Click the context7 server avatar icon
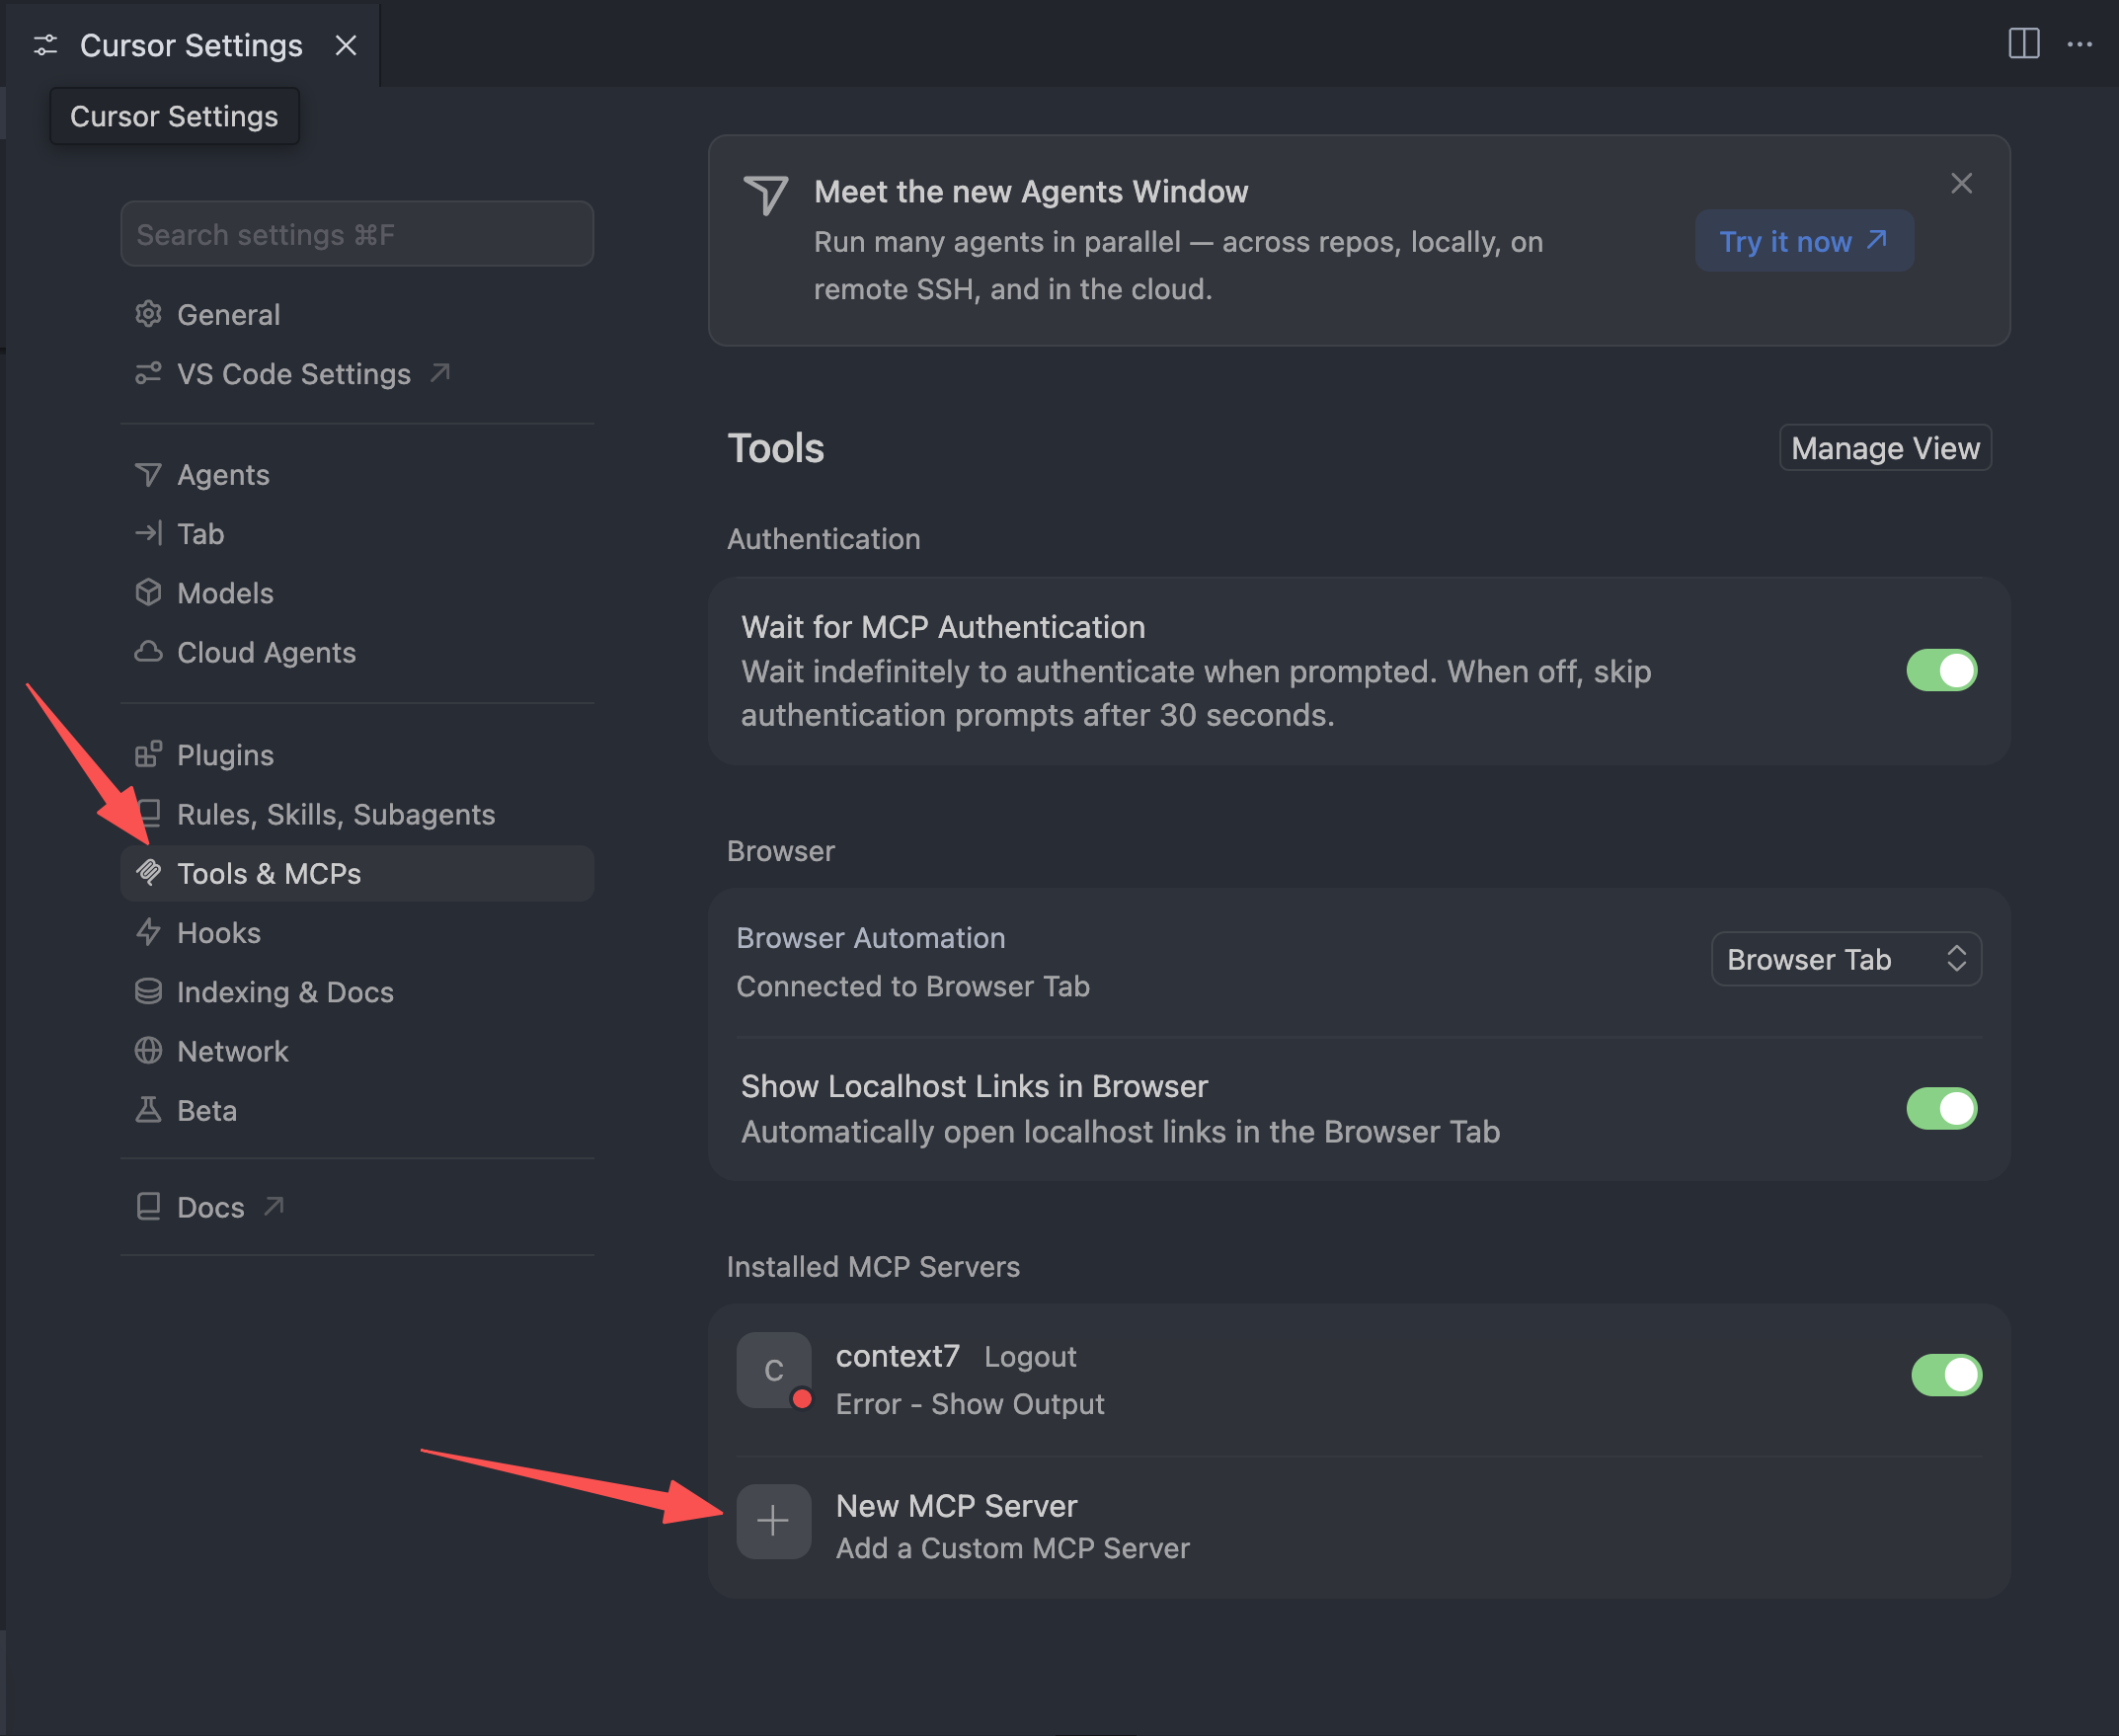2119x1736 pixels. pos(774,1370)
